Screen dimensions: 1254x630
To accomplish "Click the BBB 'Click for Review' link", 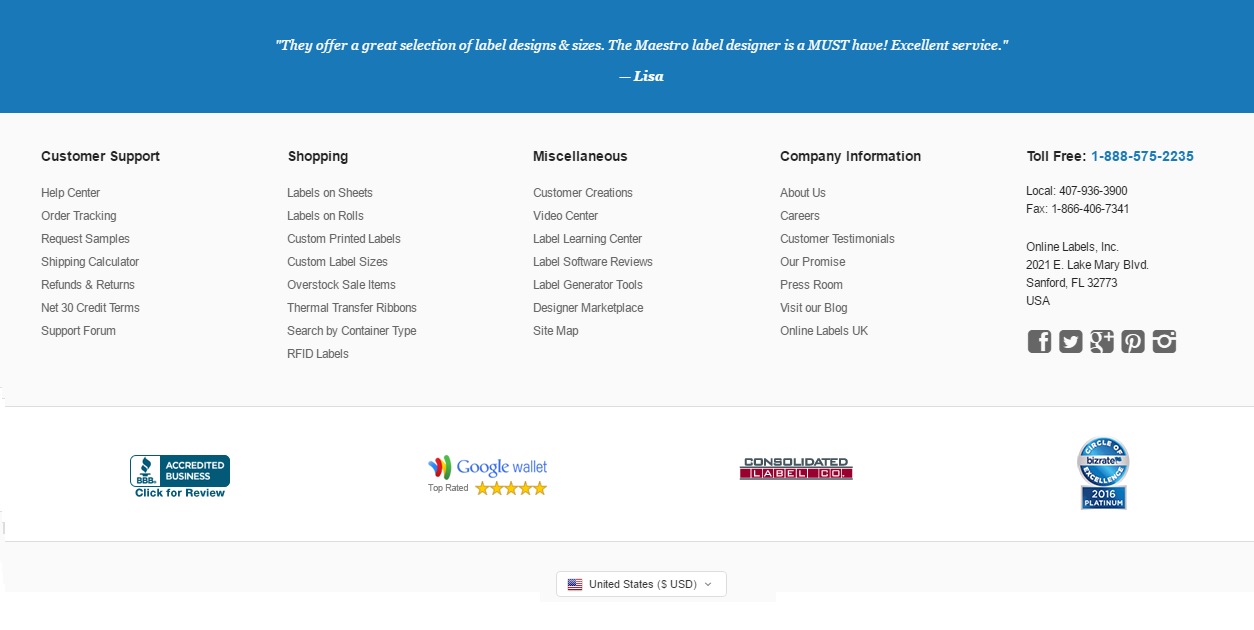I will point(179,491).
